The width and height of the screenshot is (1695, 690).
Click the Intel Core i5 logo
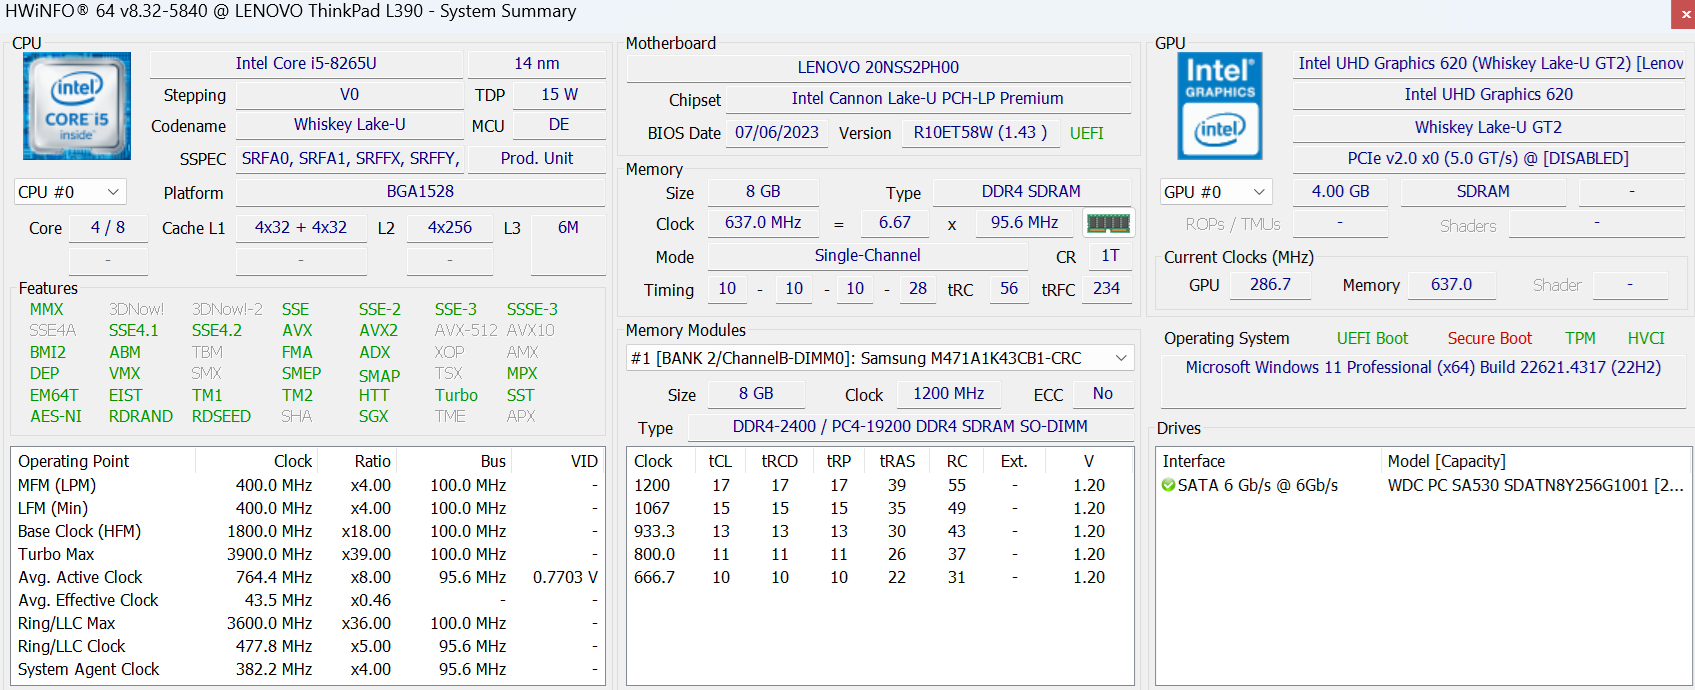click(x=77, y=106)
